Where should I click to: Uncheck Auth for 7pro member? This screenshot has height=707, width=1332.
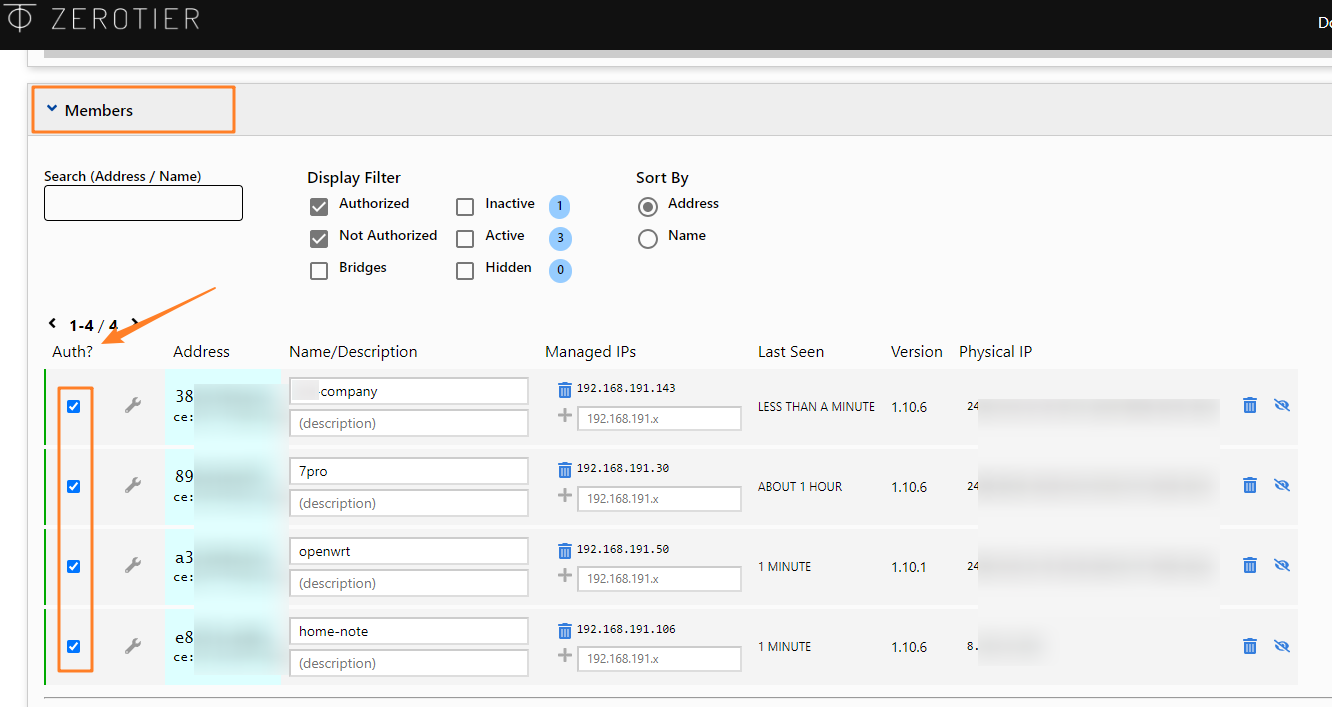tap(74, 486)
